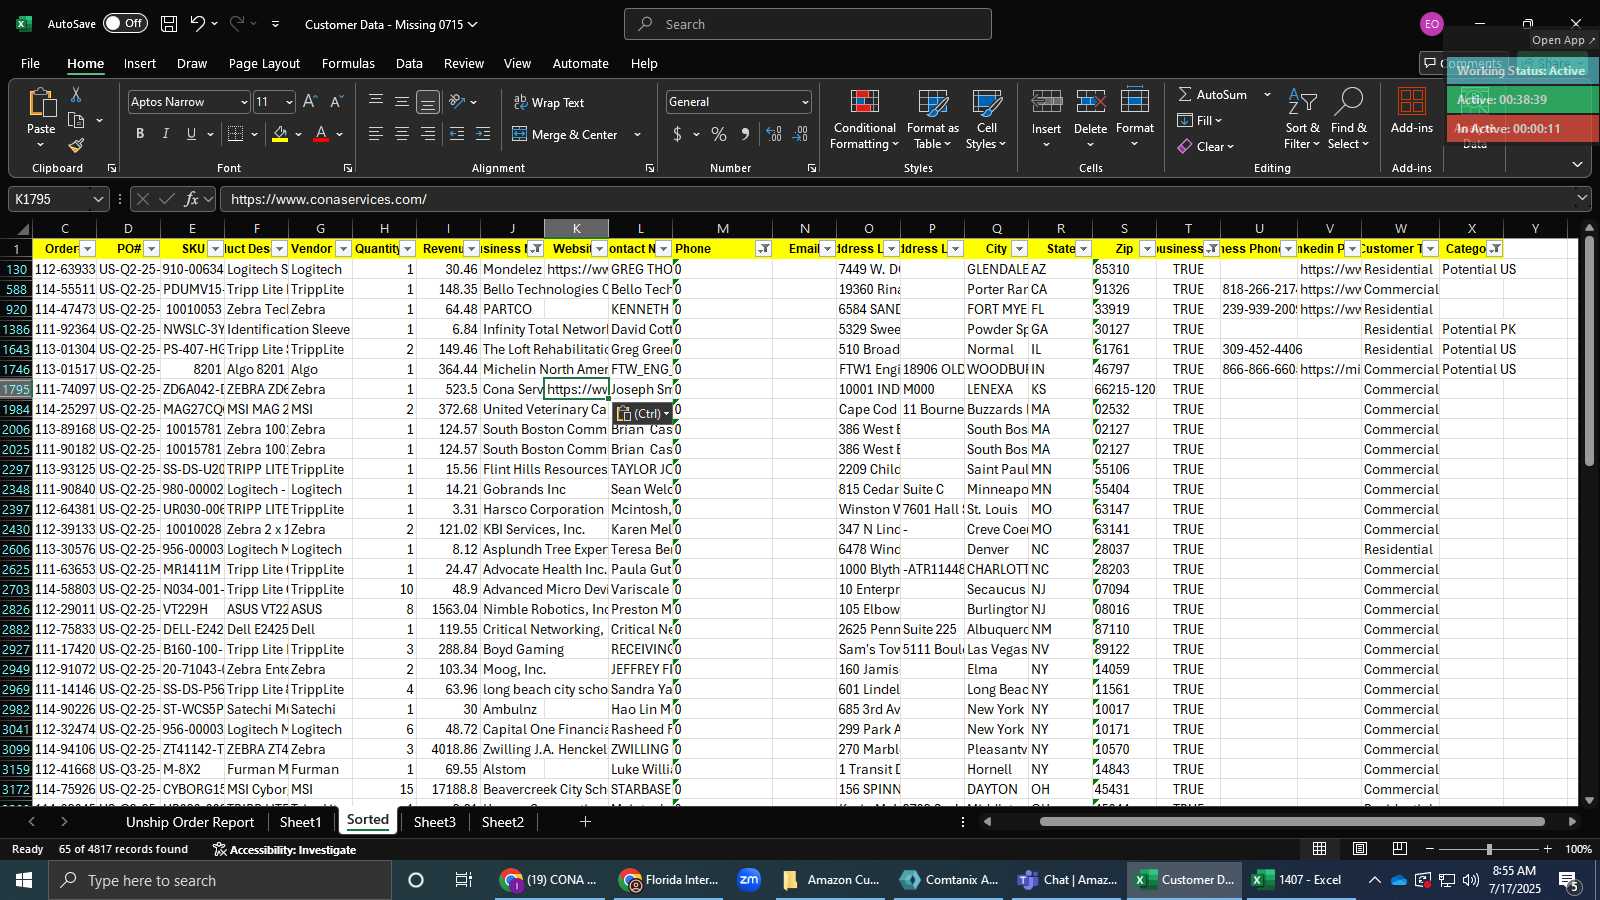Click taskbar search box
Screen dimensions: 1600x900
pos(220,880)
